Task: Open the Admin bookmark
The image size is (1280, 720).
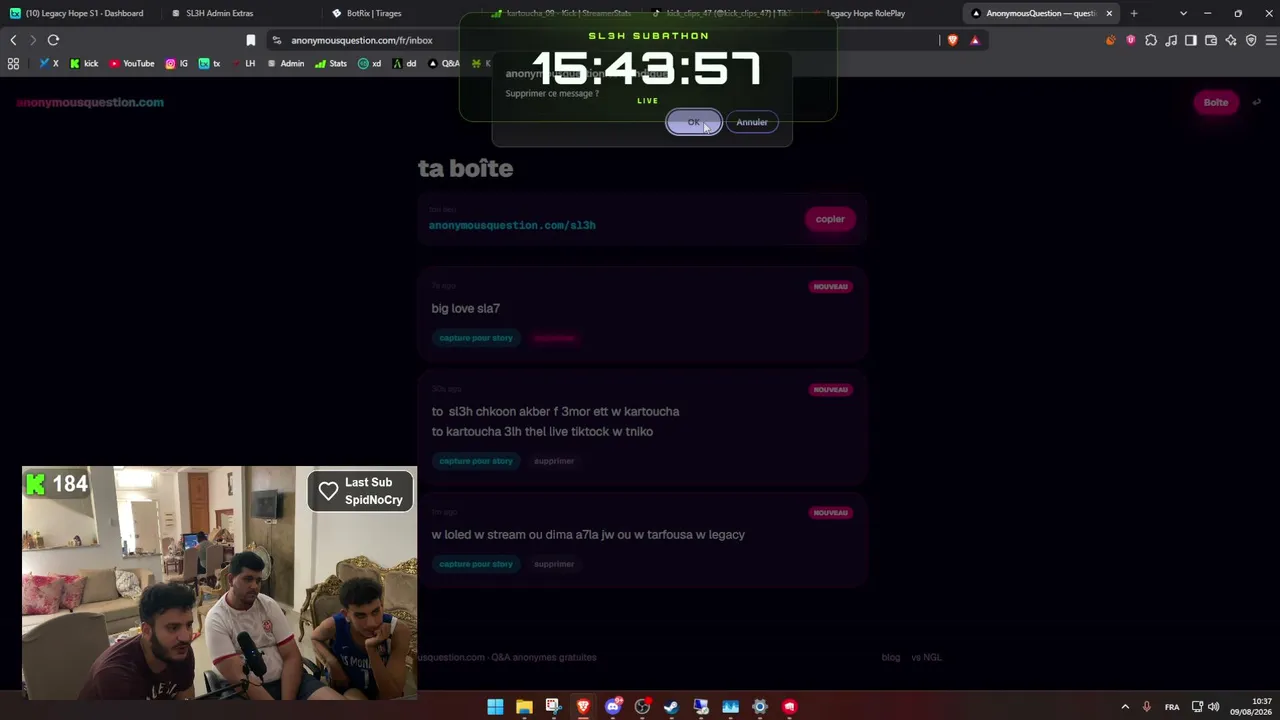Action: point(286,63)
